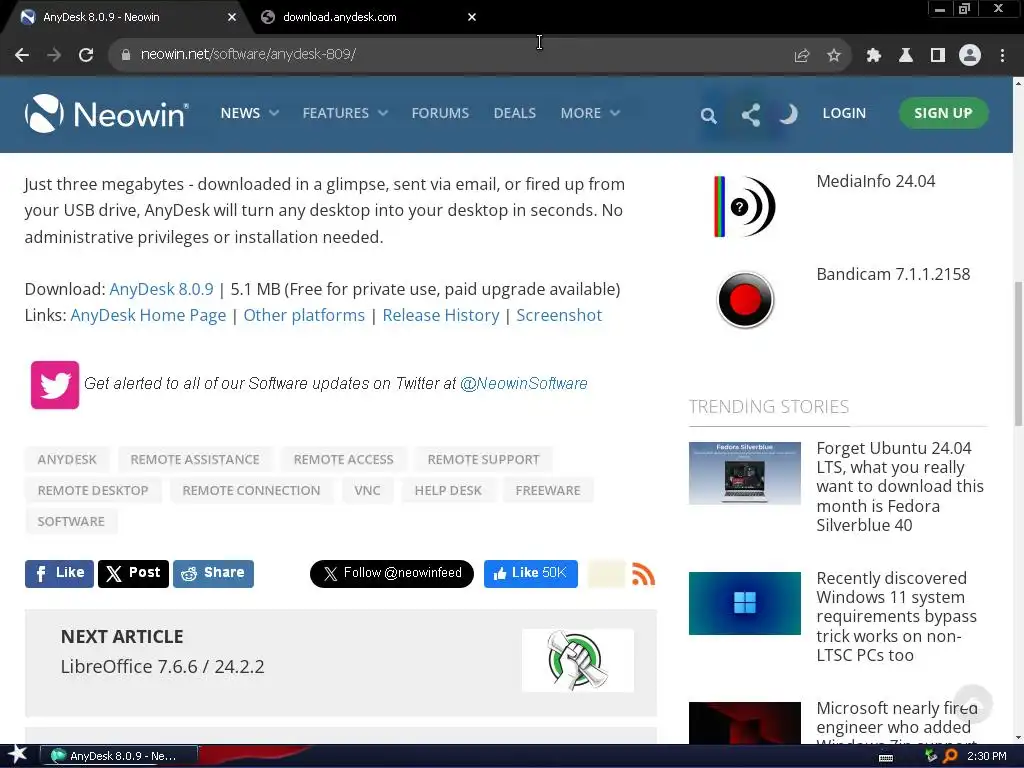The width and height of the screenshot is (1024, 768).
Task: Switch to the download.anydesk.com tab
Action: (368, 17)
